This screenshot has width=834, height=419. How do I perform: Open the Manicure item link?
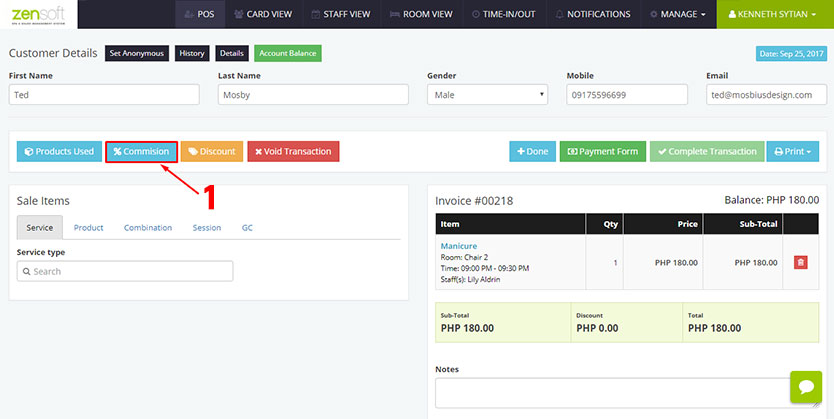(458, 246)
